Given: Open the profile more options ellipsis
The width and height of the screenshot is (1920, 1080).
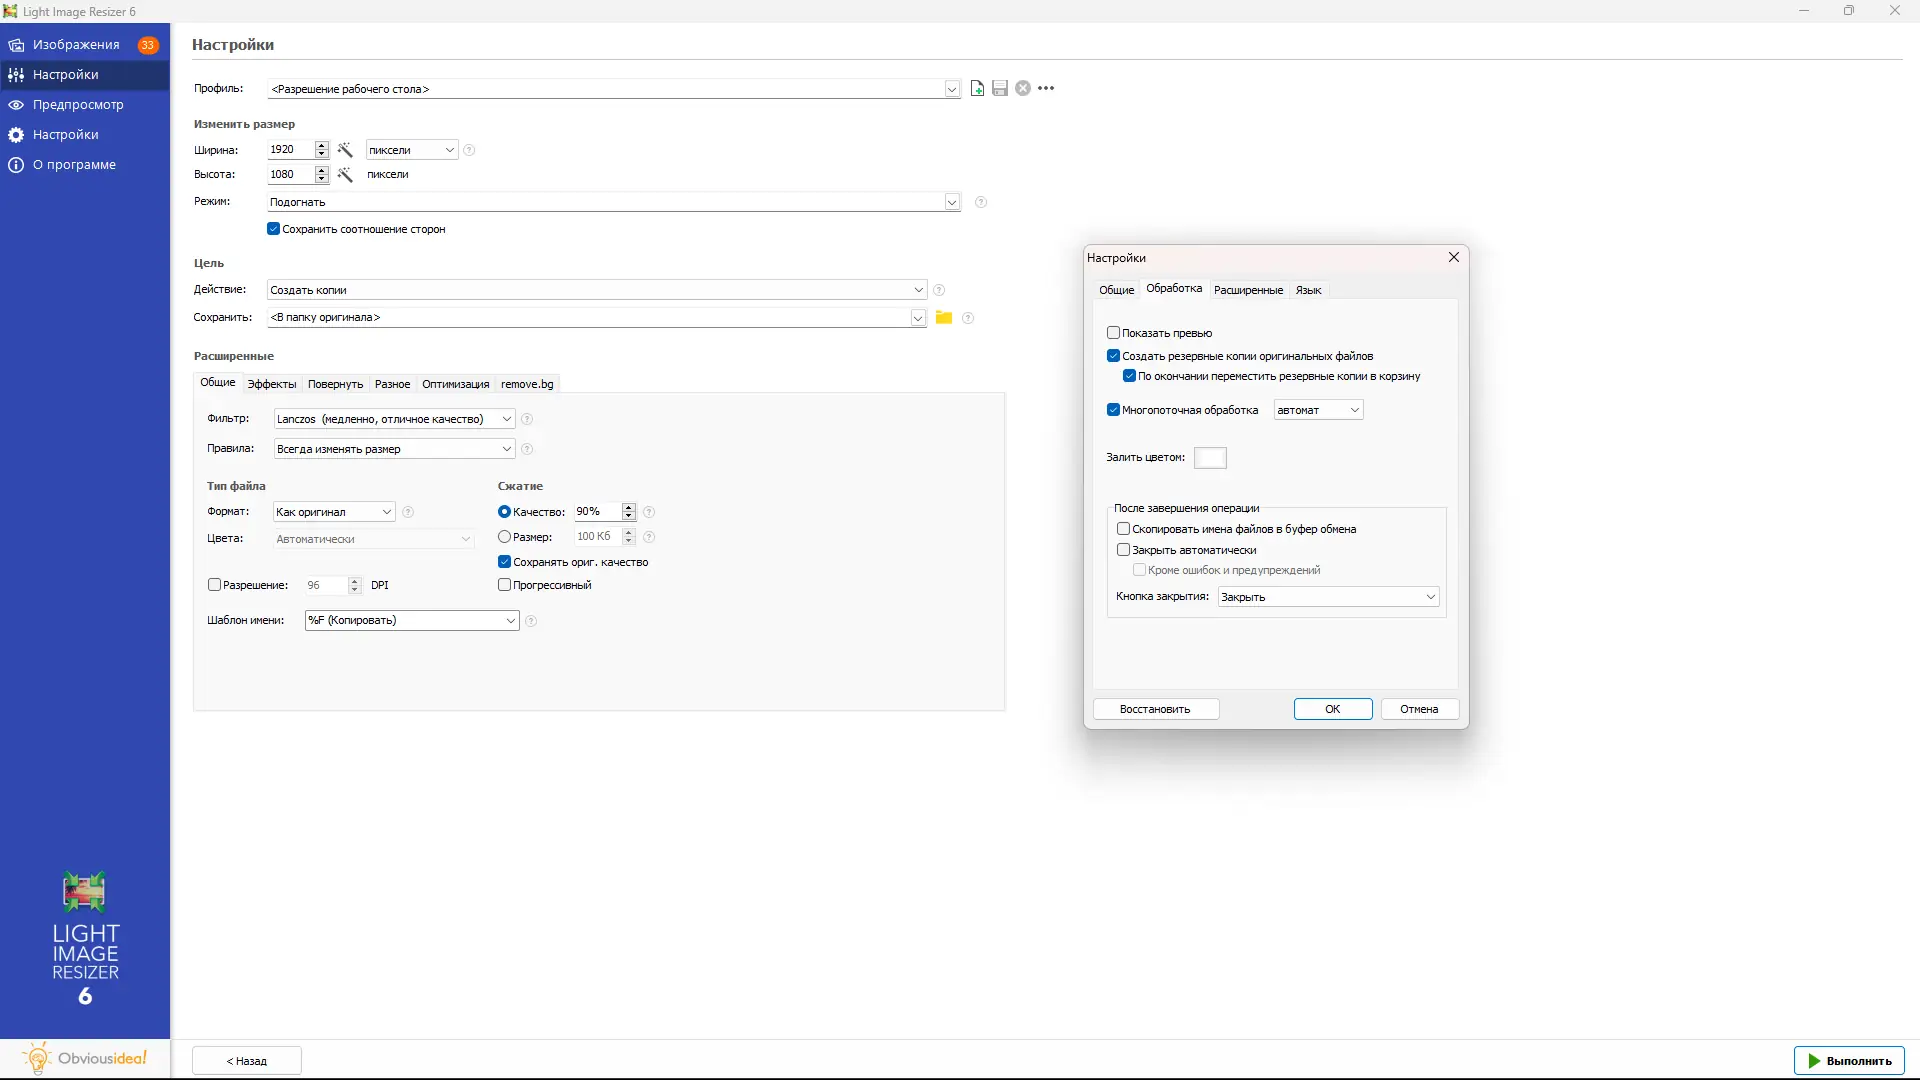Looking at the screenshot, I should pyautogui.click(x=1046, y=89).
